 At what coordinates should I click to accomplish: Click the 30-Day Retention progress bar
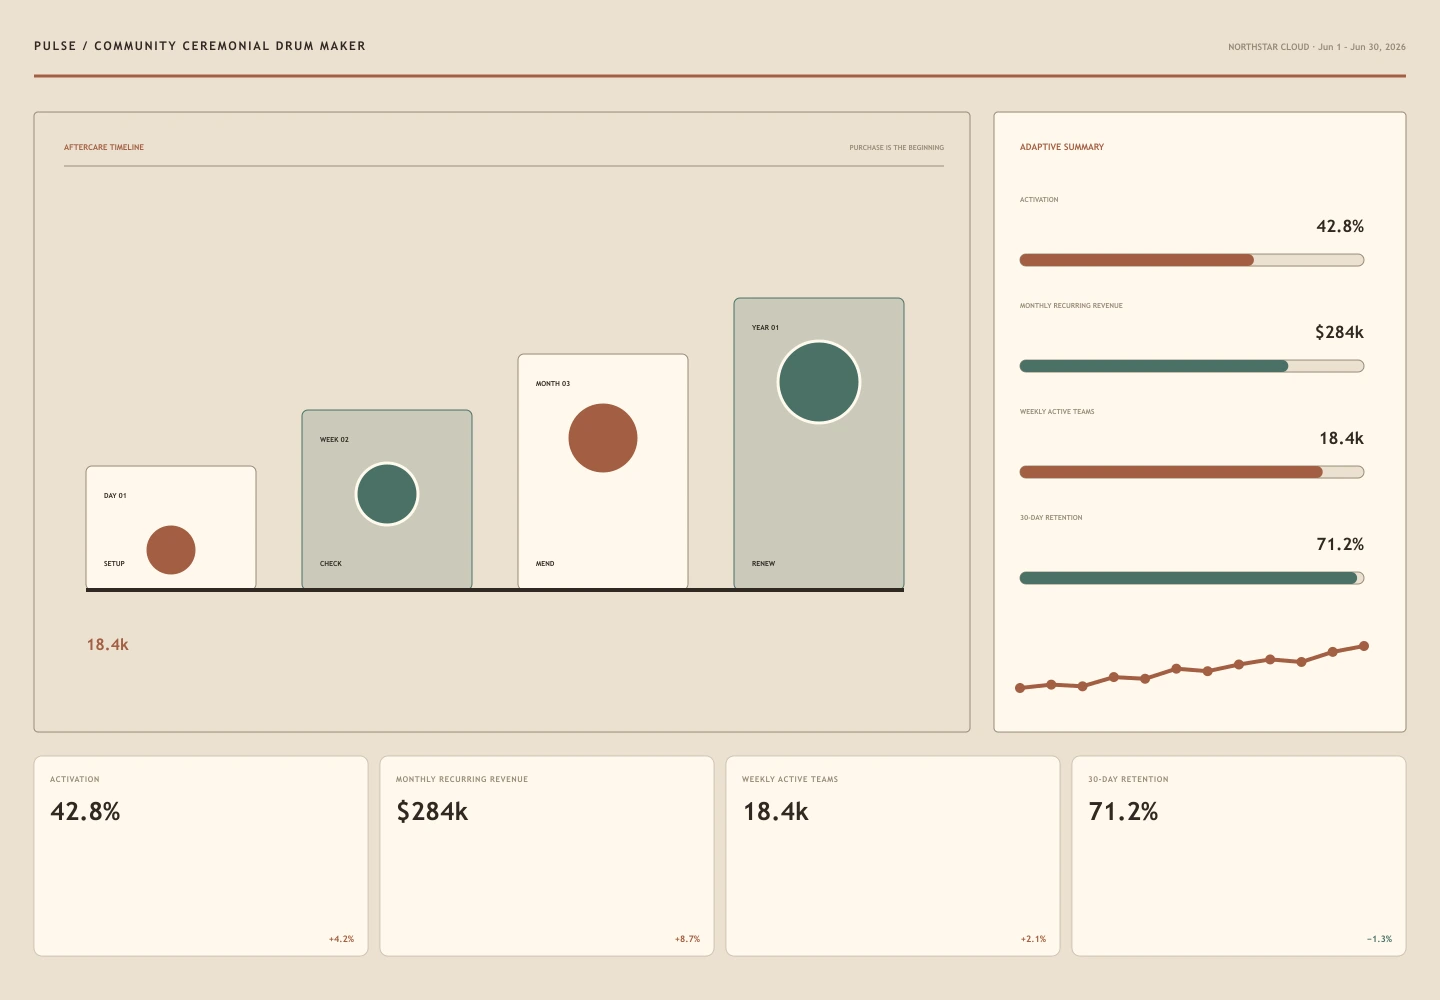pyautogui.click(x=1192, y=578)
